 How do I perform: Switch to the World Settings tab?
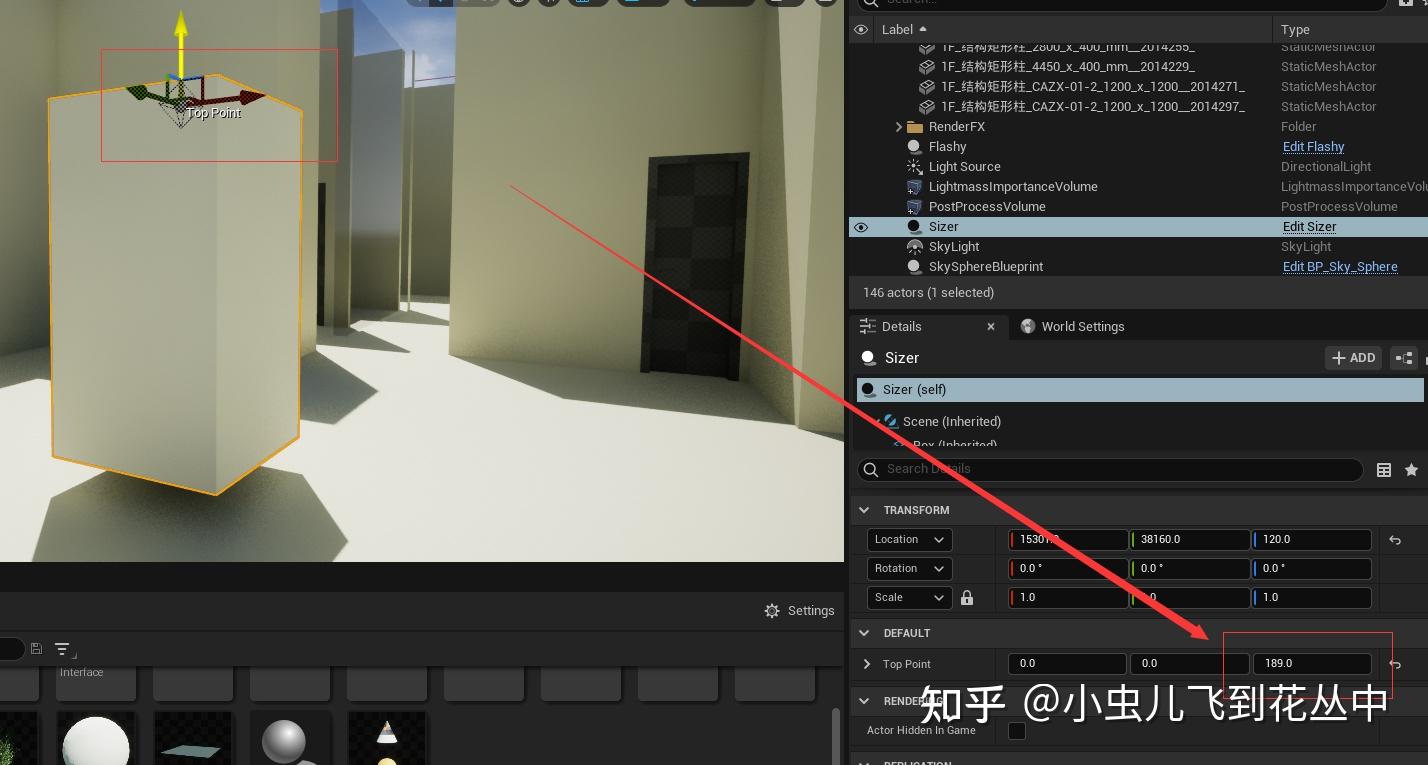click(1082, 326)
